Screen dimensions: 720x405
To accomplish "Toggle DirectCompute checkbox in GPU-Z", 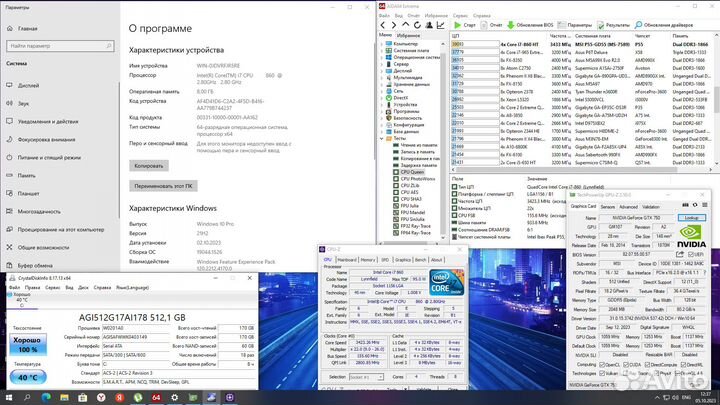I will [x=649, y=365].
